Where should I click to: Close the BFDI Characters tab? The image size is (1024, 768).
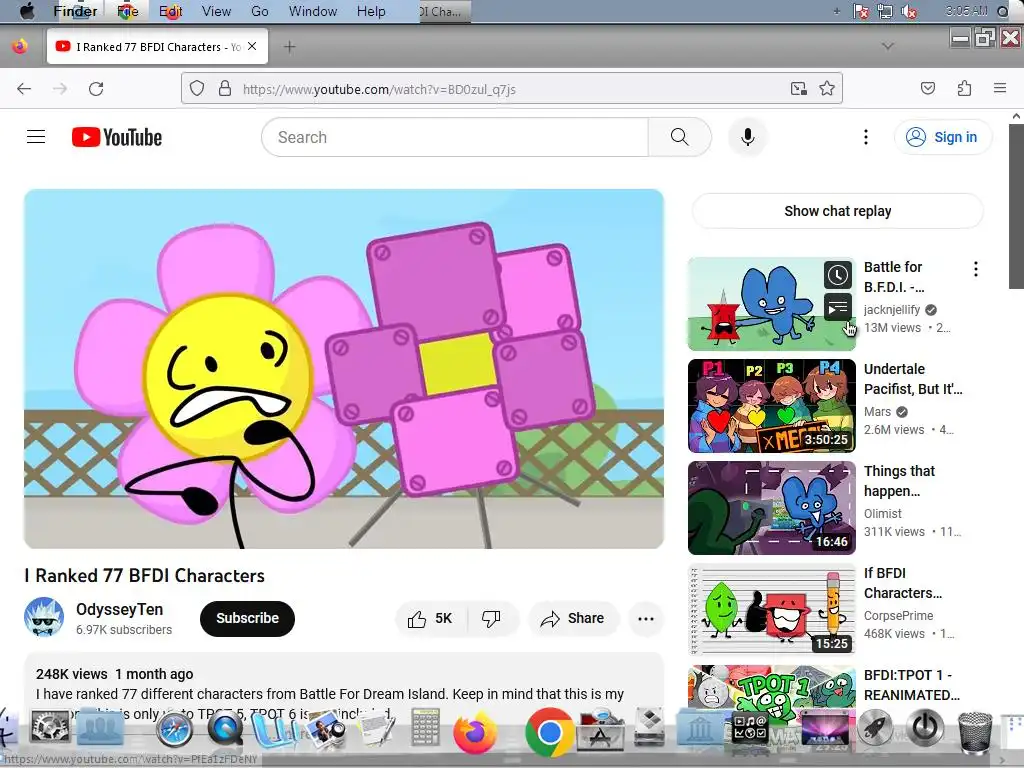point(252,46)
